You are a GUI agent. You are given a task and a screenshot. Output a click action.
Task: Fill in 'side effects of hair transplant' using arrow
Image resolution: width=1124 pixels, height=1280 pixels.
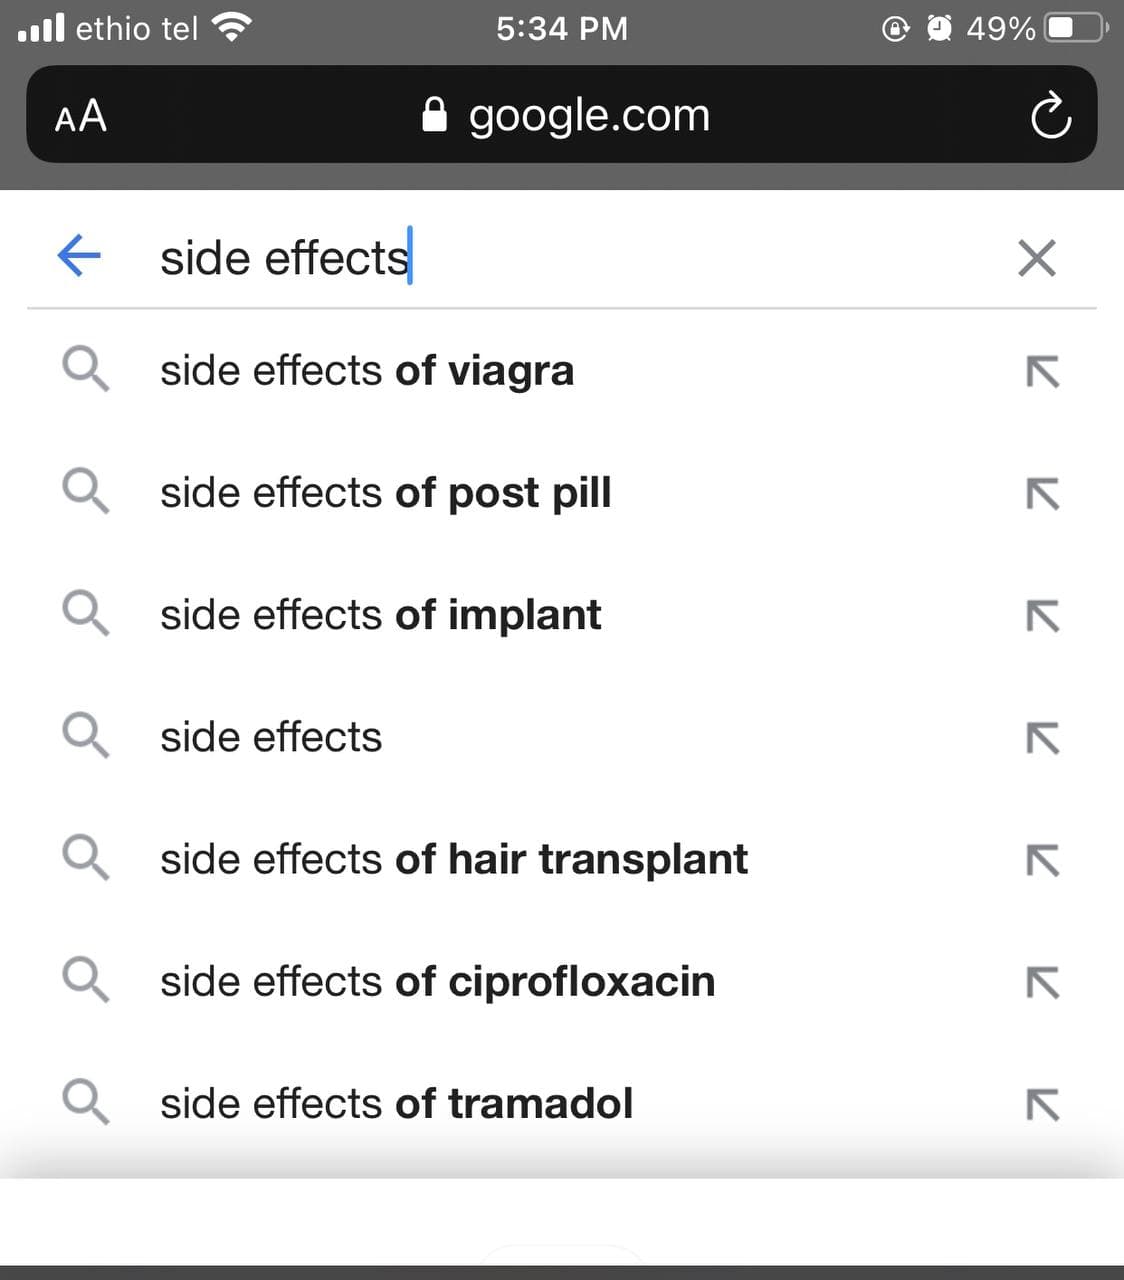[1042, 860]
